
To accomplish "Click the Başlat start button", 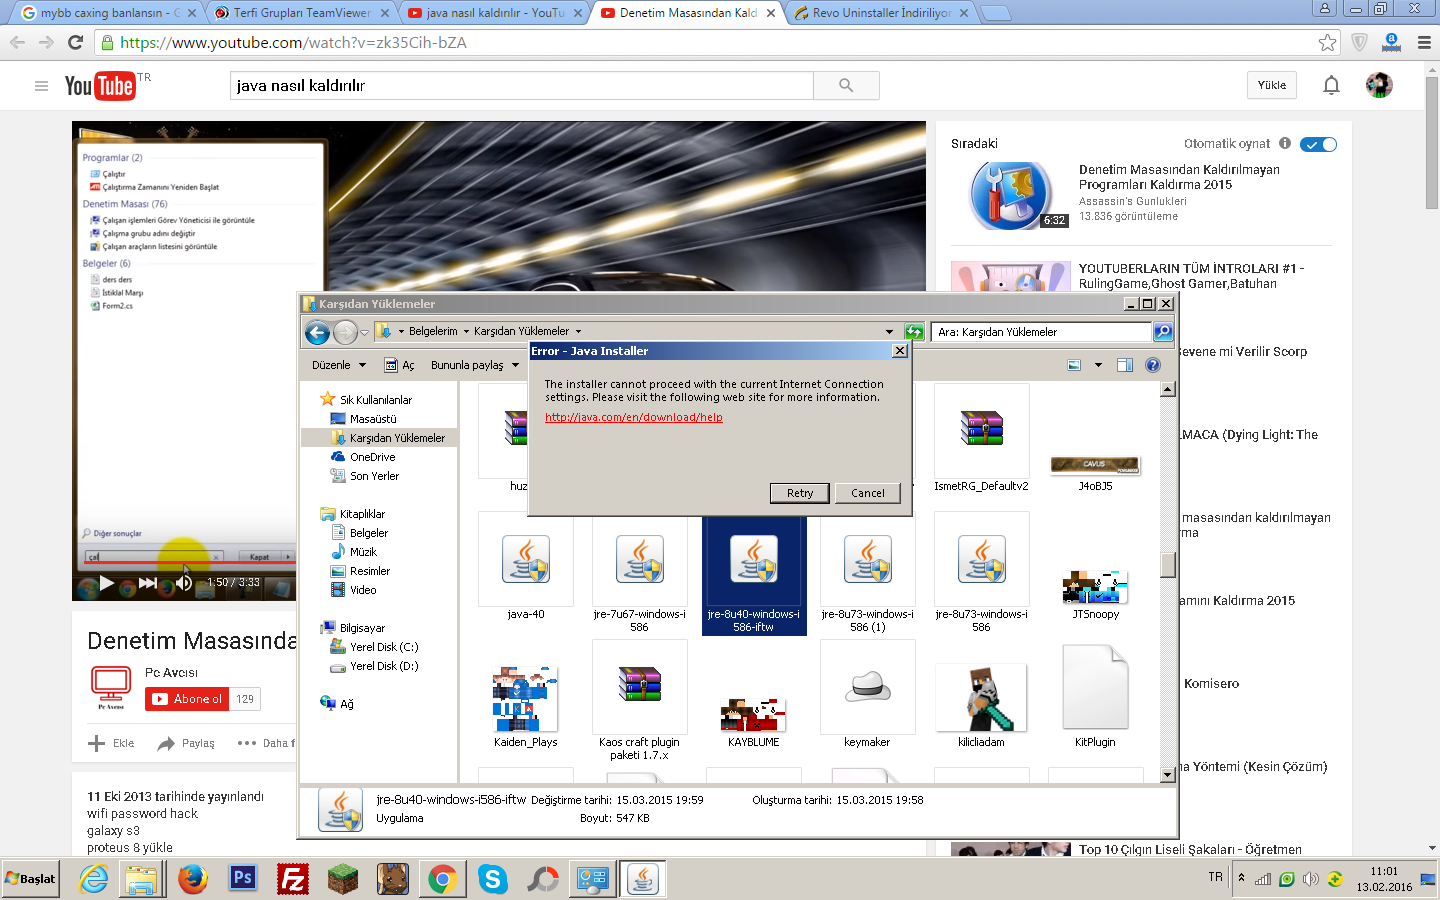I will pos(31,879).
